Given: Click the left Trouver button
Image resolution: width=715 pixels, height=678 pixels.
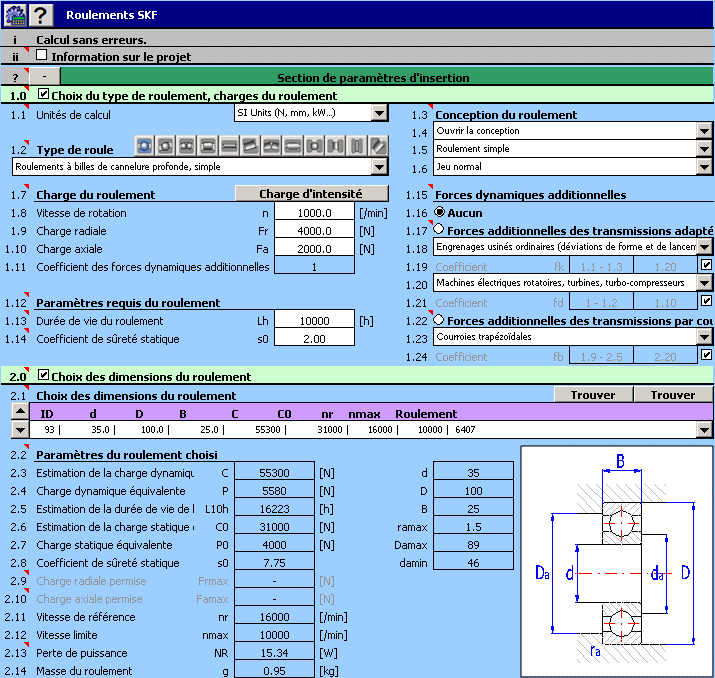Looking at the screenshot, I should click(x=593, y=394).
